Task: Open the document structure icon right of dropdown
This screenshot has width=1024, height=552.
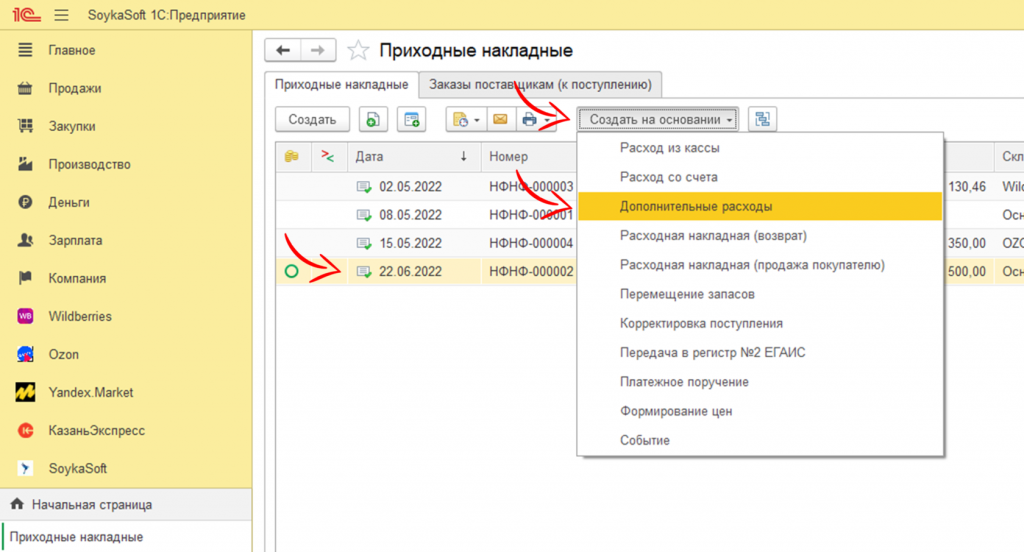Action: [x=763, y=119]
